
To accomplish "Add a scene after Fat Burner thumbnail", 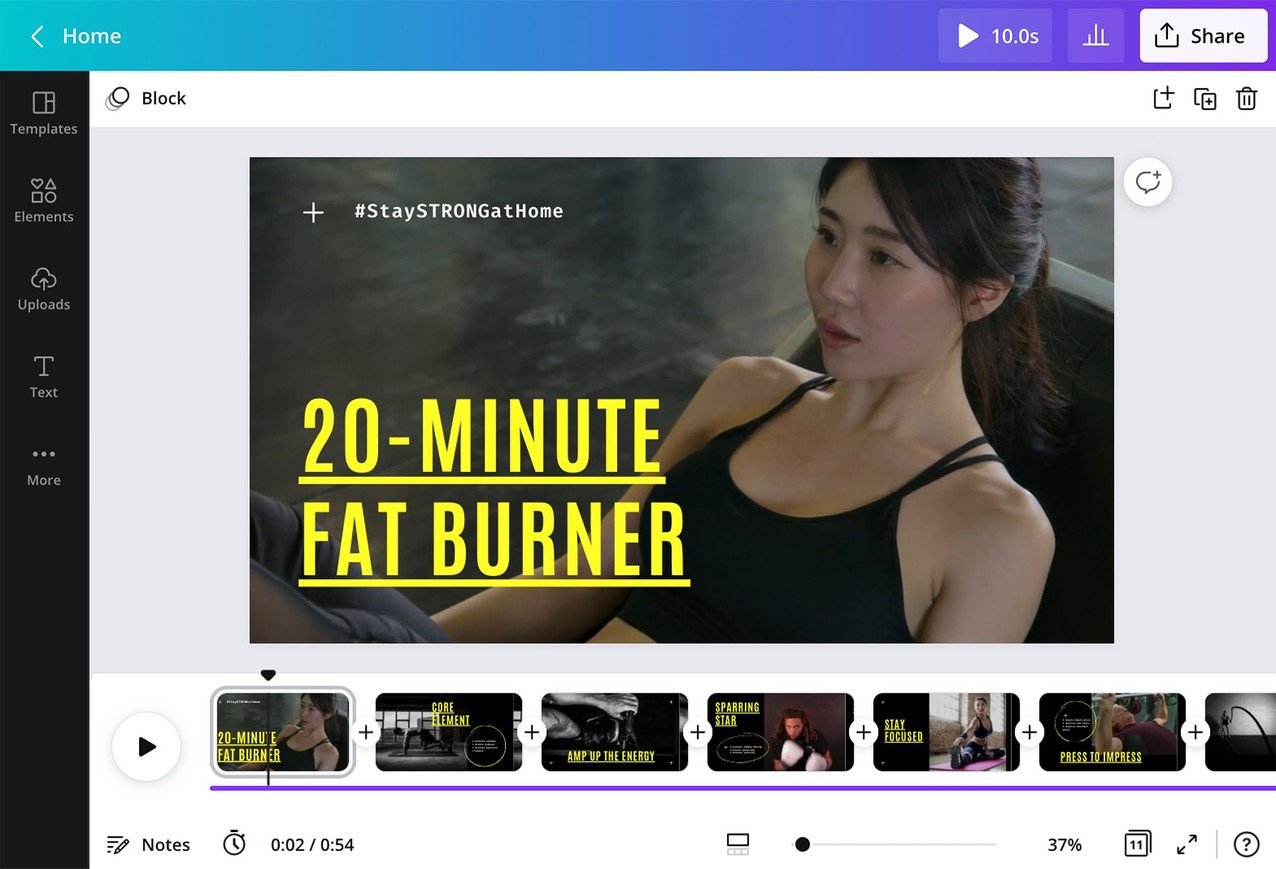I will pyautogui.click(x=366, y=732).
